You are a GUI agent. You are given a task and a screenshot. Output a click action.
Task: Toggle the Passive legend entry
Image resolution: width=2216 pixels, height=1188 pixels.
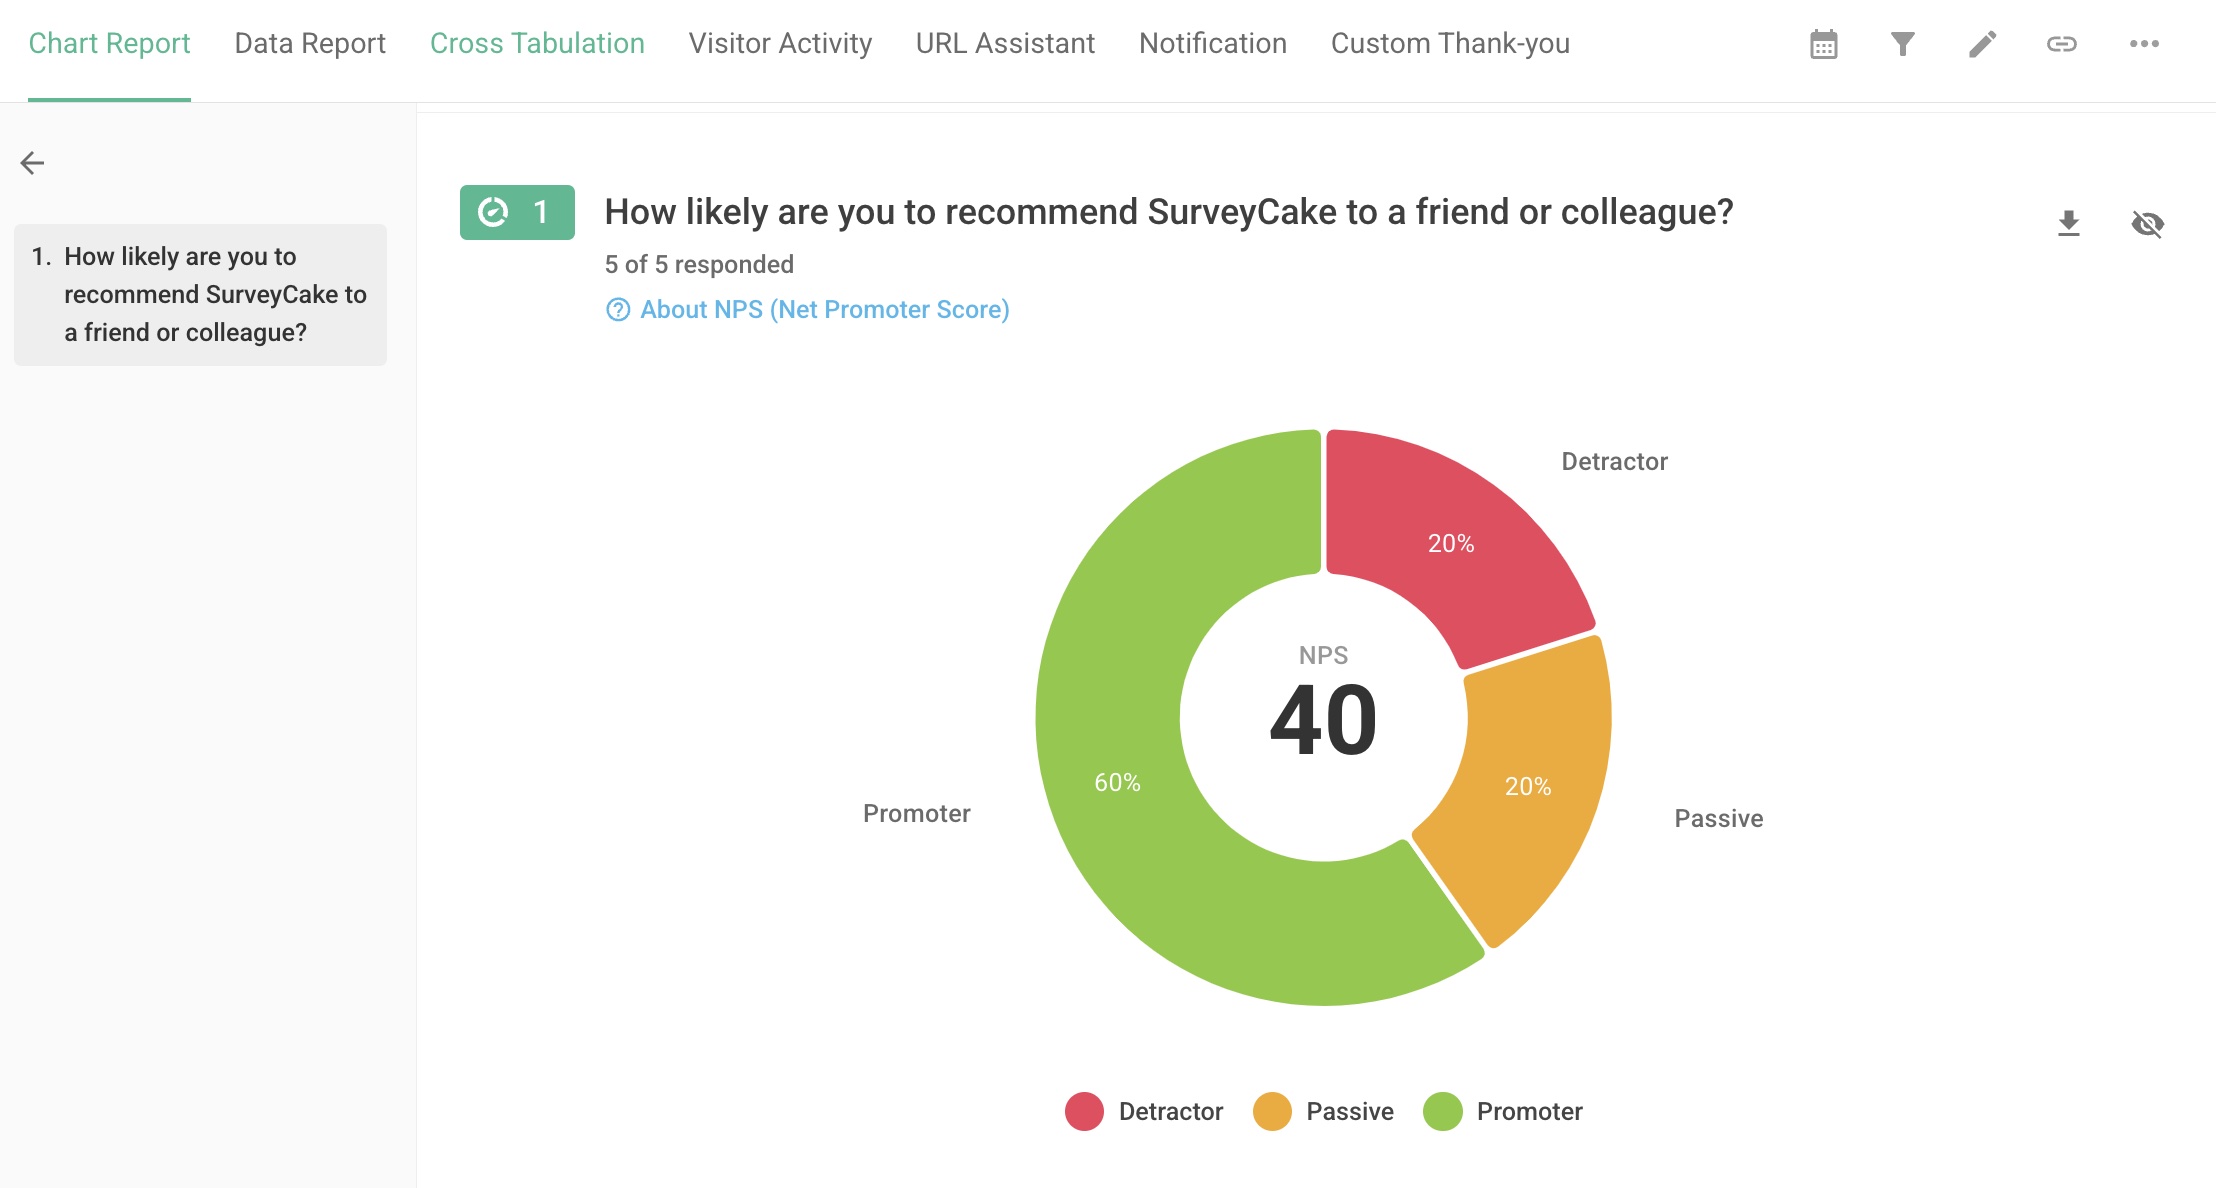tap(1324, 1111)
